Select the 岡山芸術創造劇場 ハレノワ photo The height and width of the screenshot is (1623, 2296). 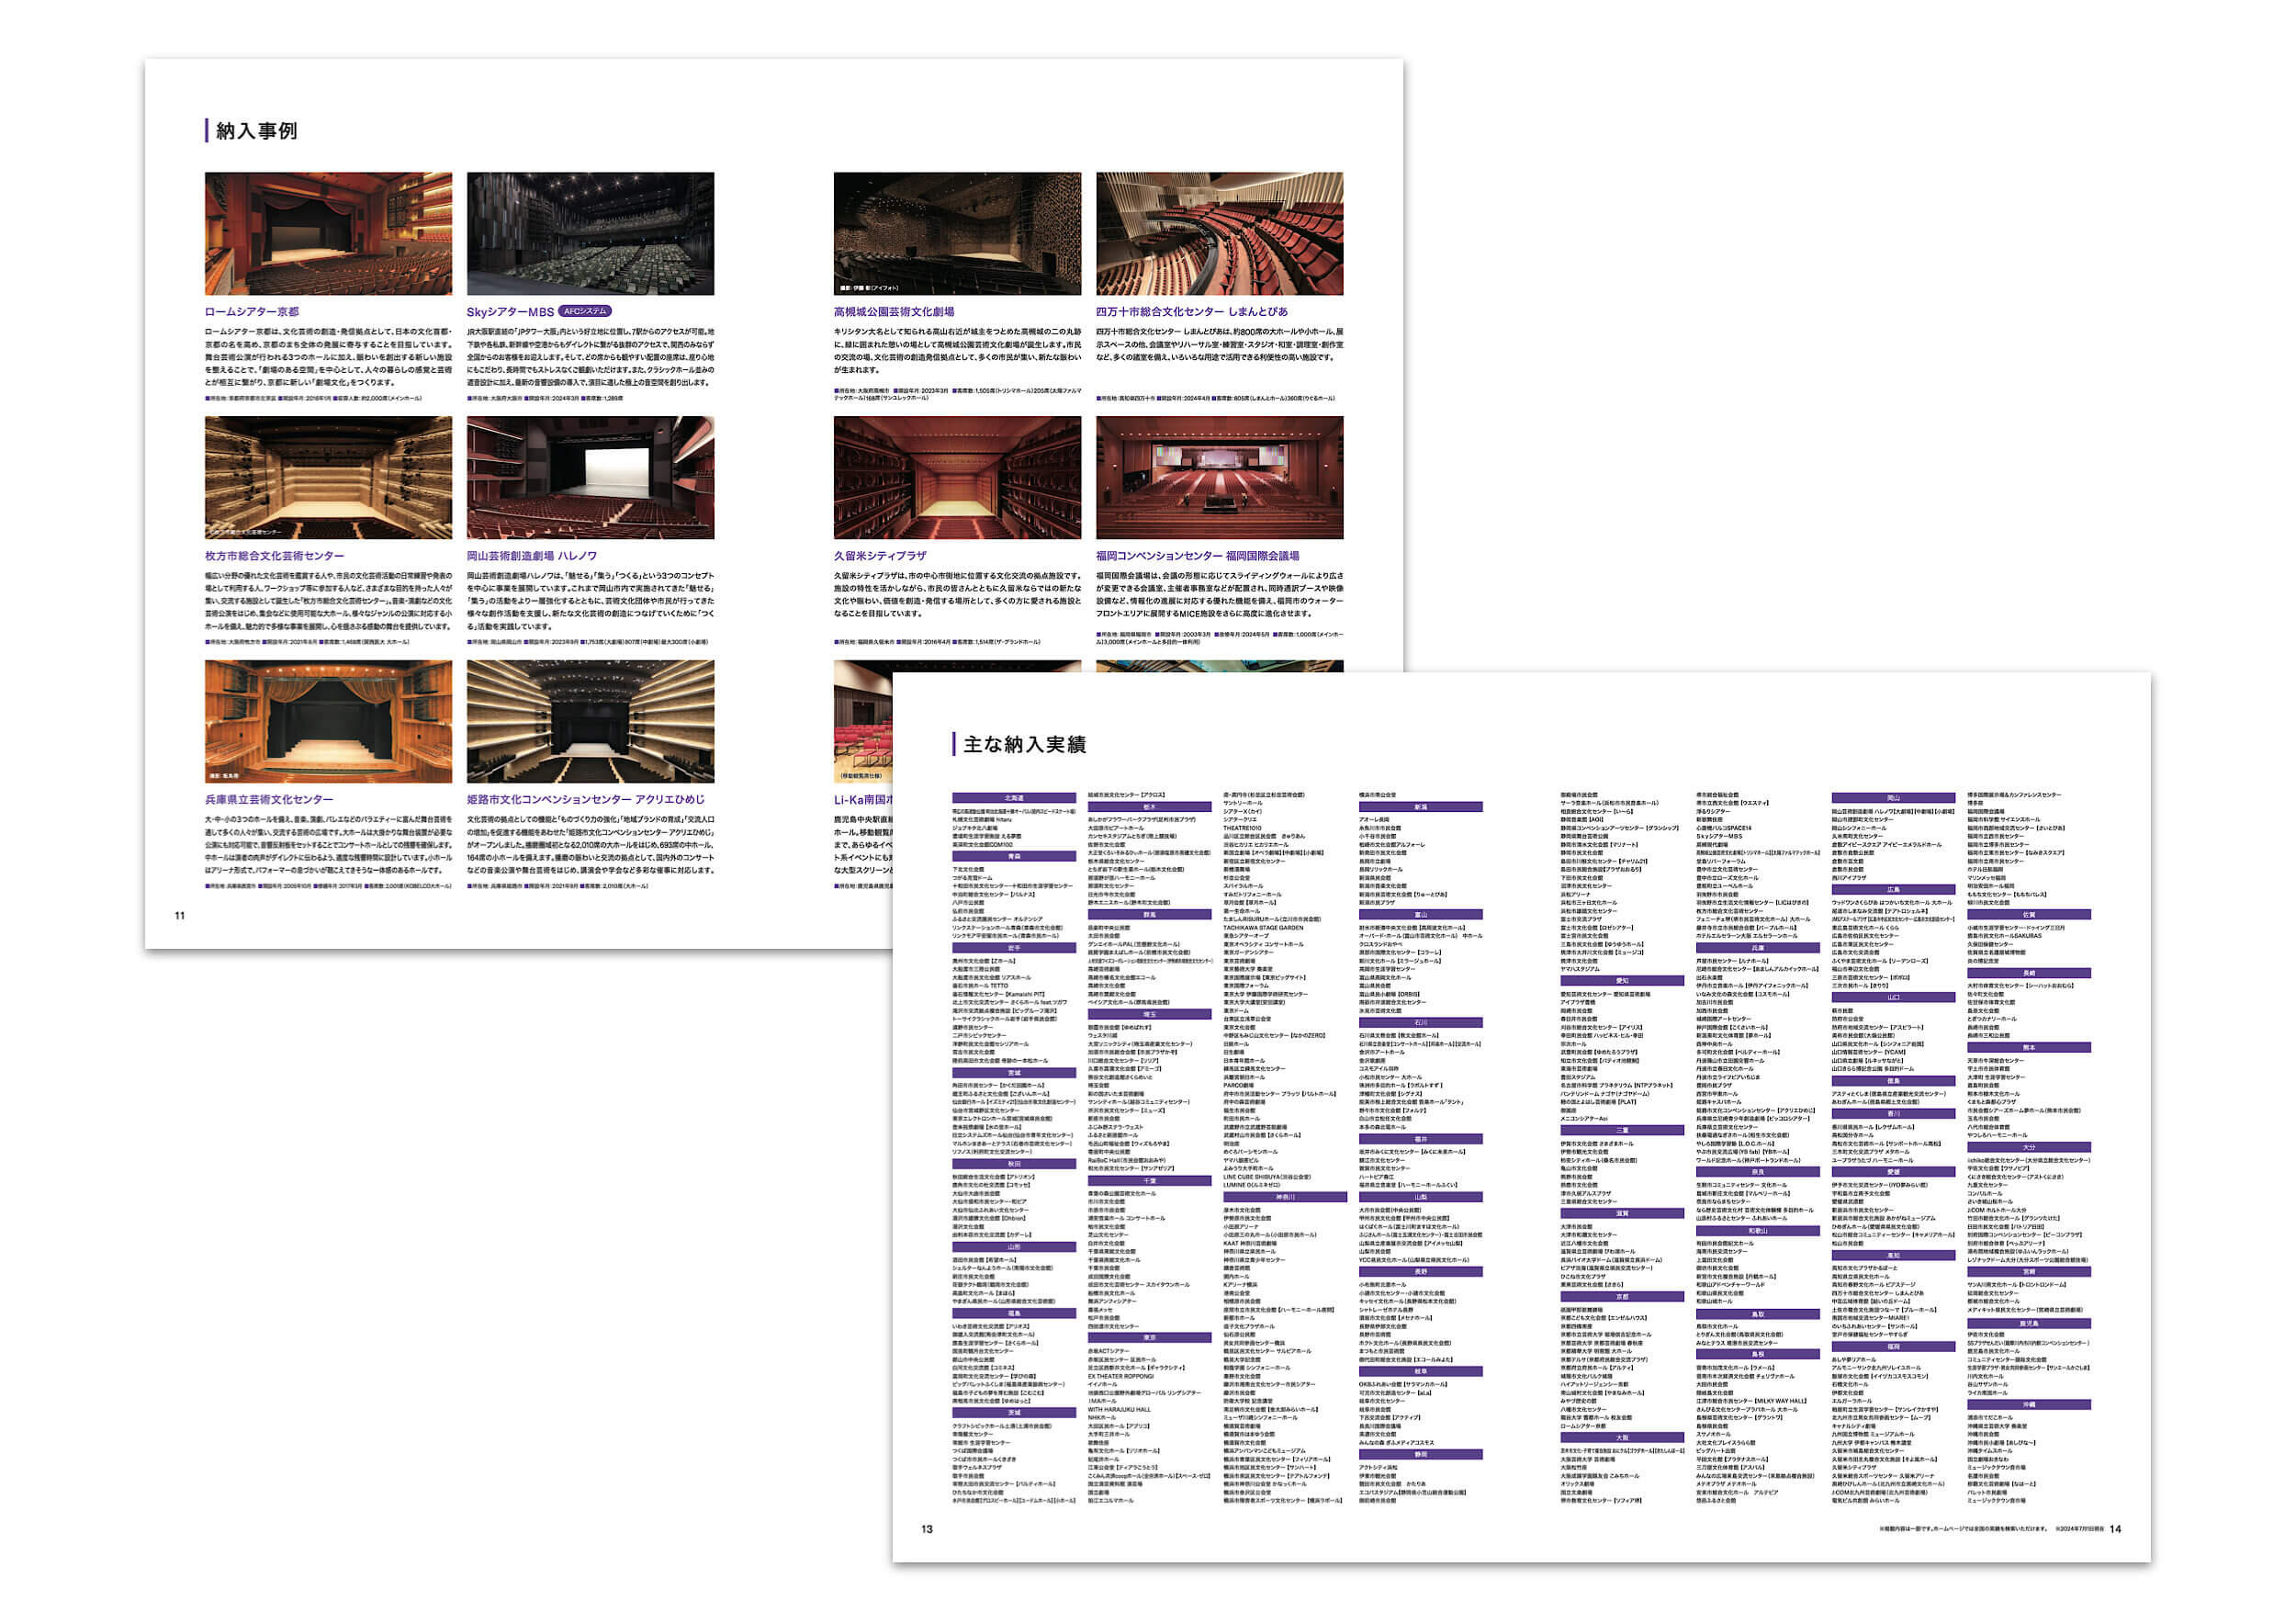click(590, 478)
